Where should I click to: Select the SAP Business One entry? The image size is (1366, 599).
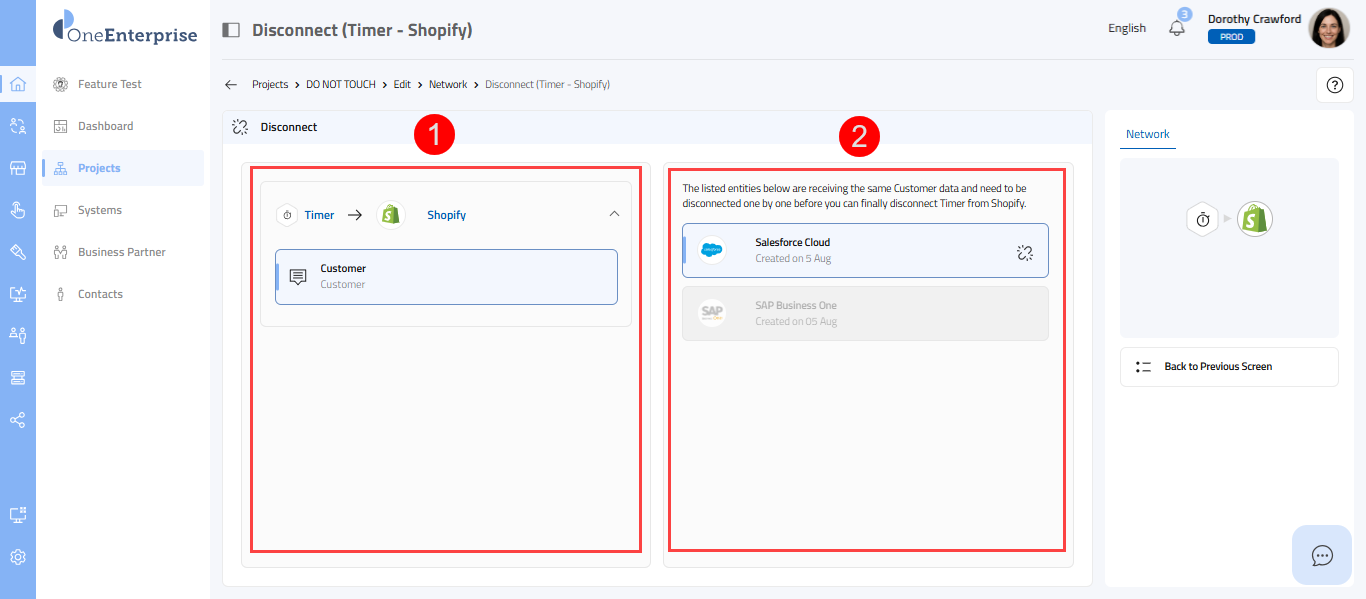click(x=865, y=313)
